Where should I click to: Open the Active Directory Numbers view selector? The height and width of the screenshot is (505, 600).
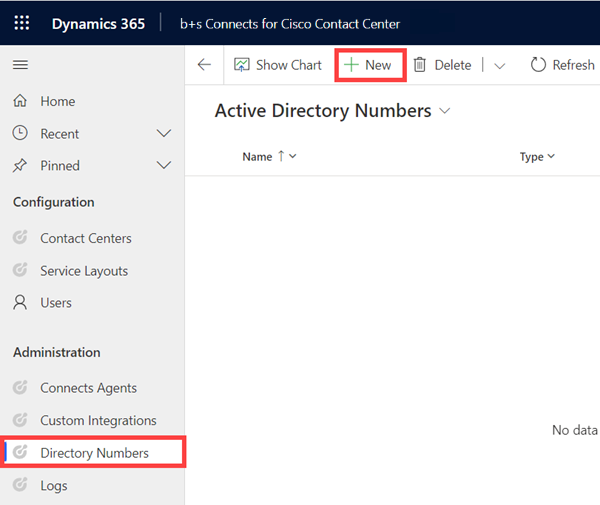445,111
